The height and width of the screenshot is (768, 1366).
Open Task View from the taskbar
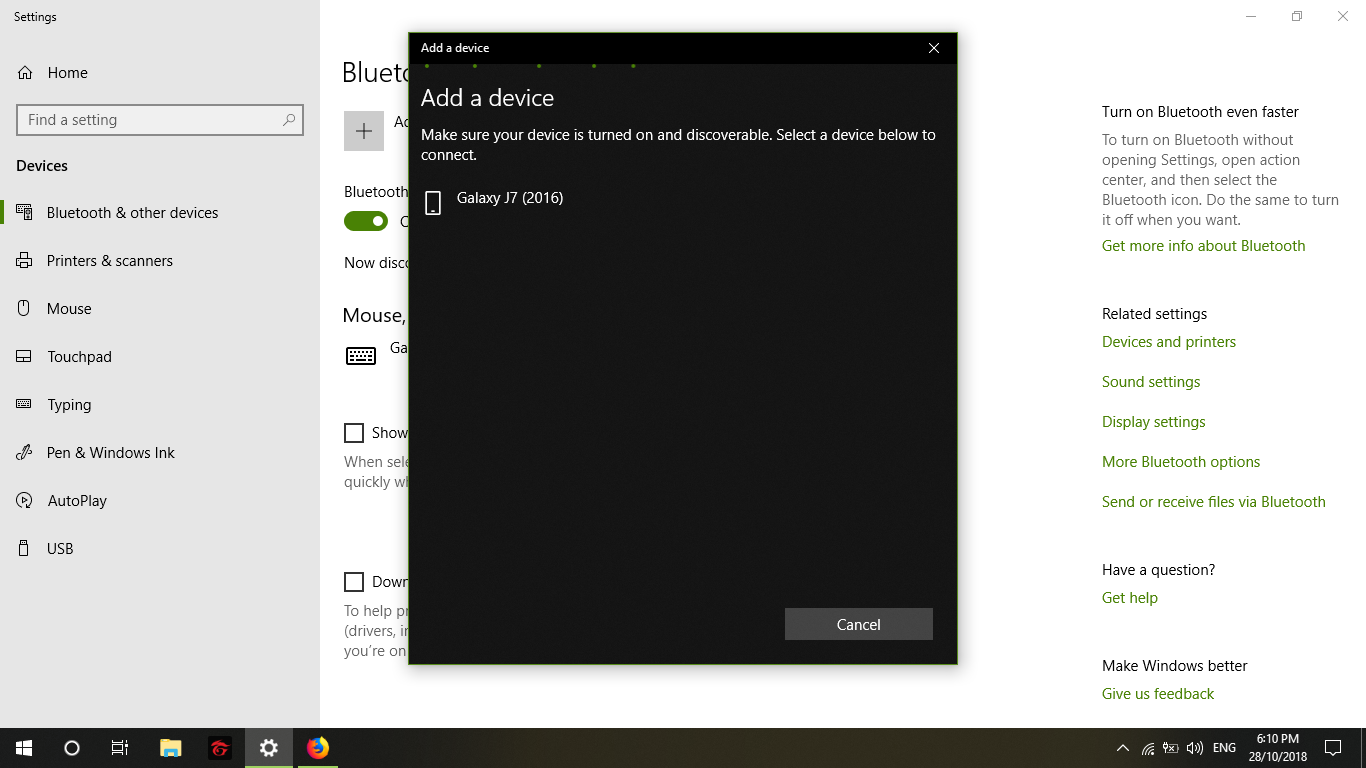click(x=119, y=748)
